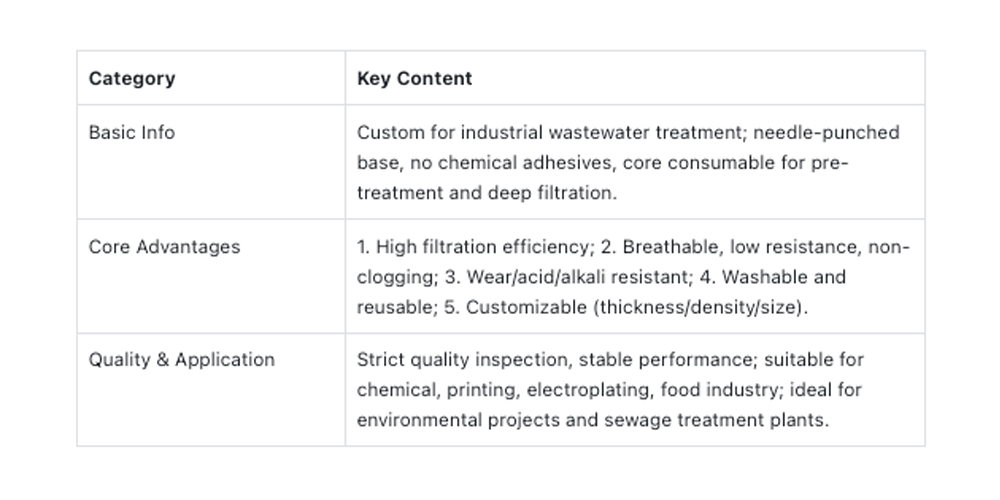Click "Customizable (thickness/density/size)" text
1000x500 pixels.
(636, 307)
